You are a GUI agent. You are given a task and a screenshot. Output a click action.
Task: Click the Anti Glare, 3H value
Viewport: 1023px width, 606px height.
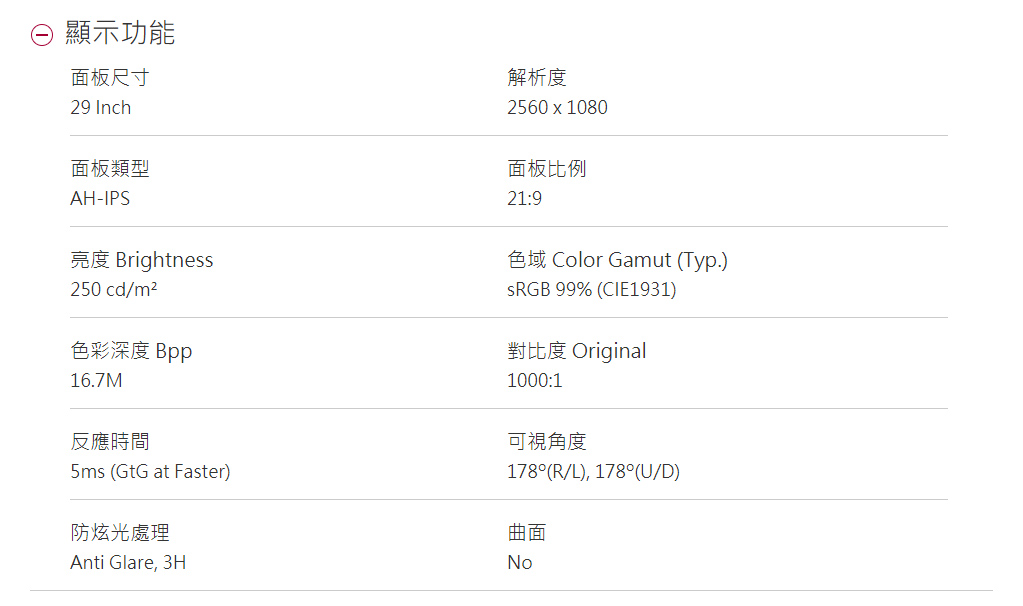coord(128,562)
